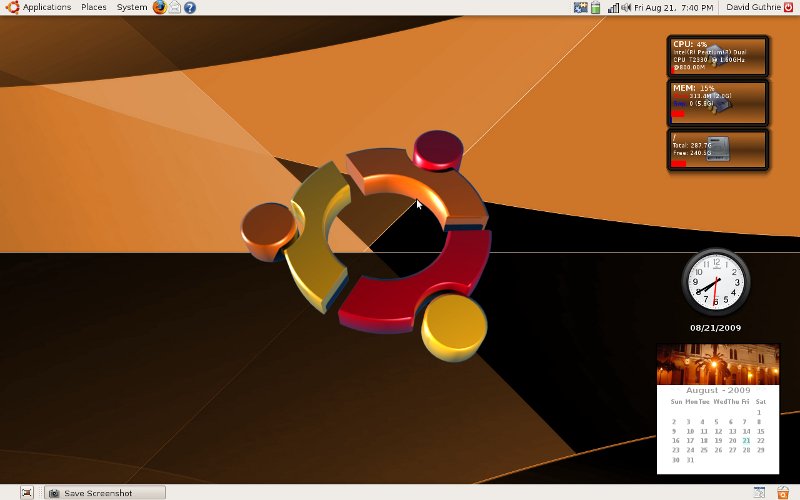800x500 pixels.
Task: Click the battery status icon
Action: pos(596,7)
